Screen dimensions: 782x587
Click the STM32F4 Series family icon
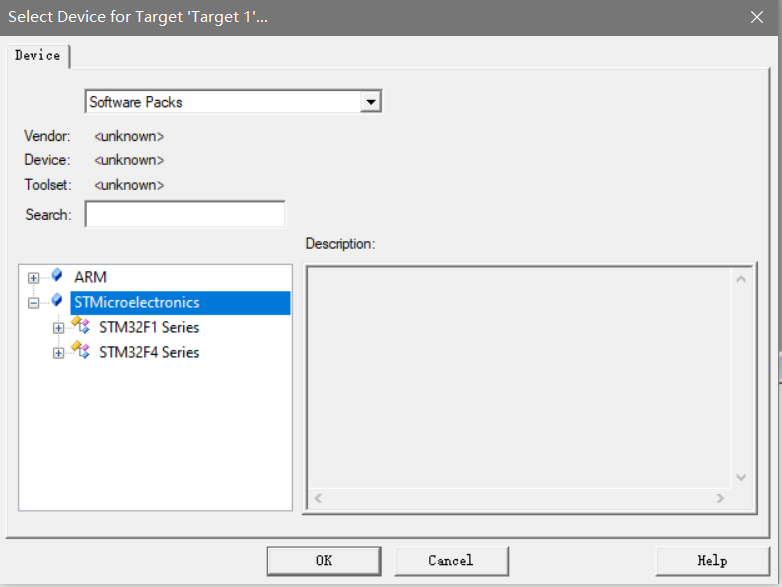(x=80, y=350)
